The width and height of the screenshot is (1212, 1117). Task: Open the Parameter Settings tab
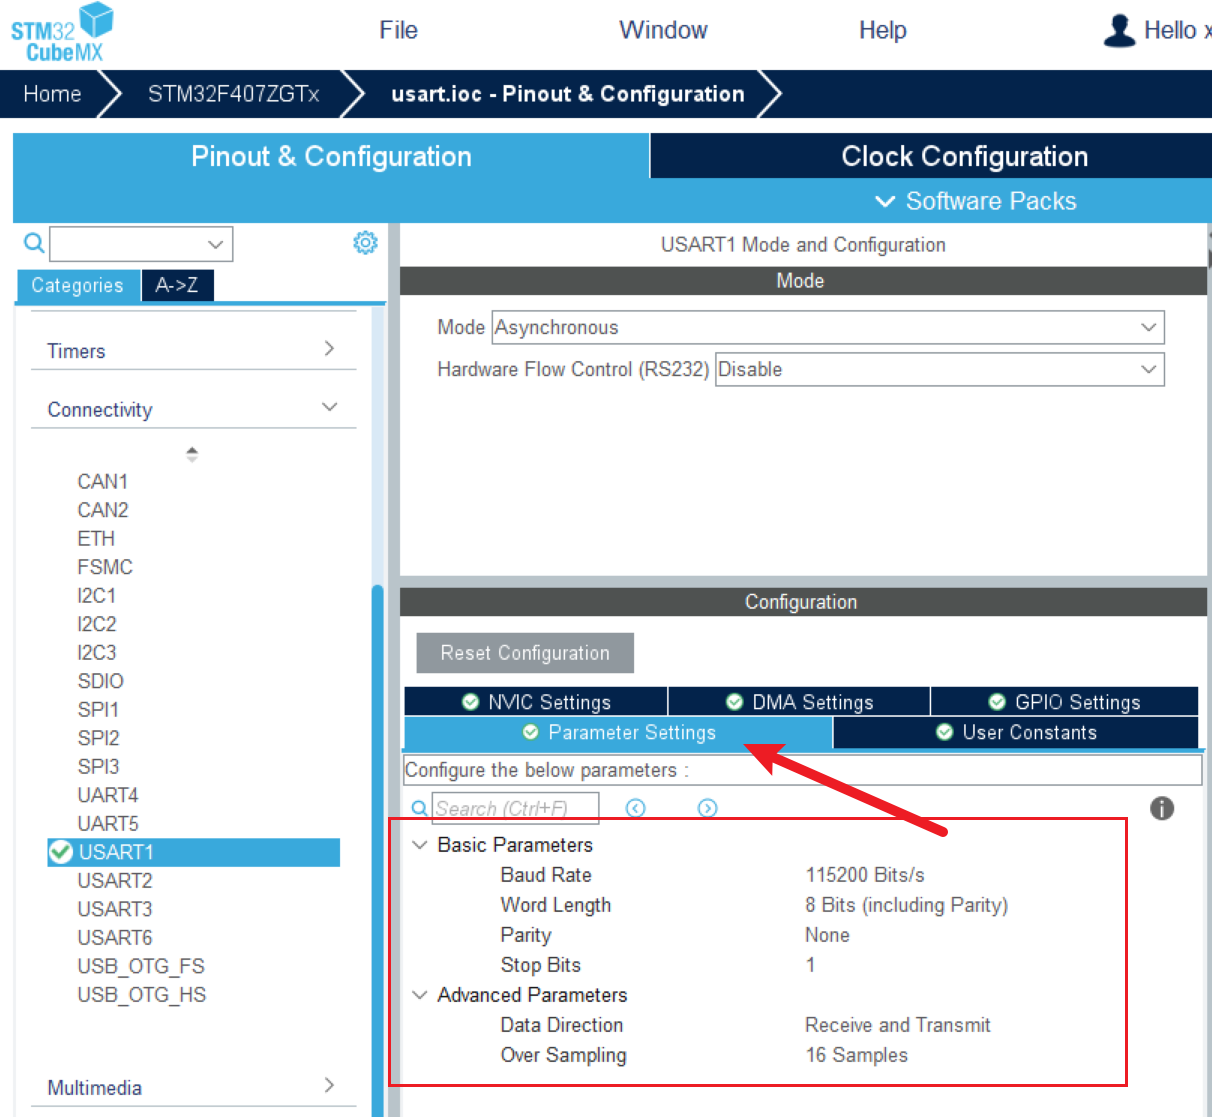(619, 733)
